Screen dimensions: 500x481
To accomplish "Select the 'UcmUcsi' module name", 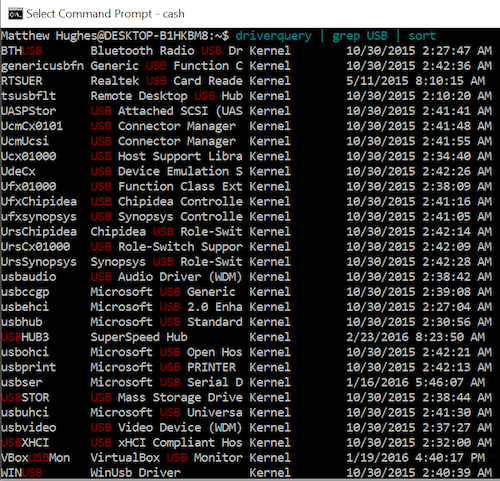I will click(x=25, y=141).
